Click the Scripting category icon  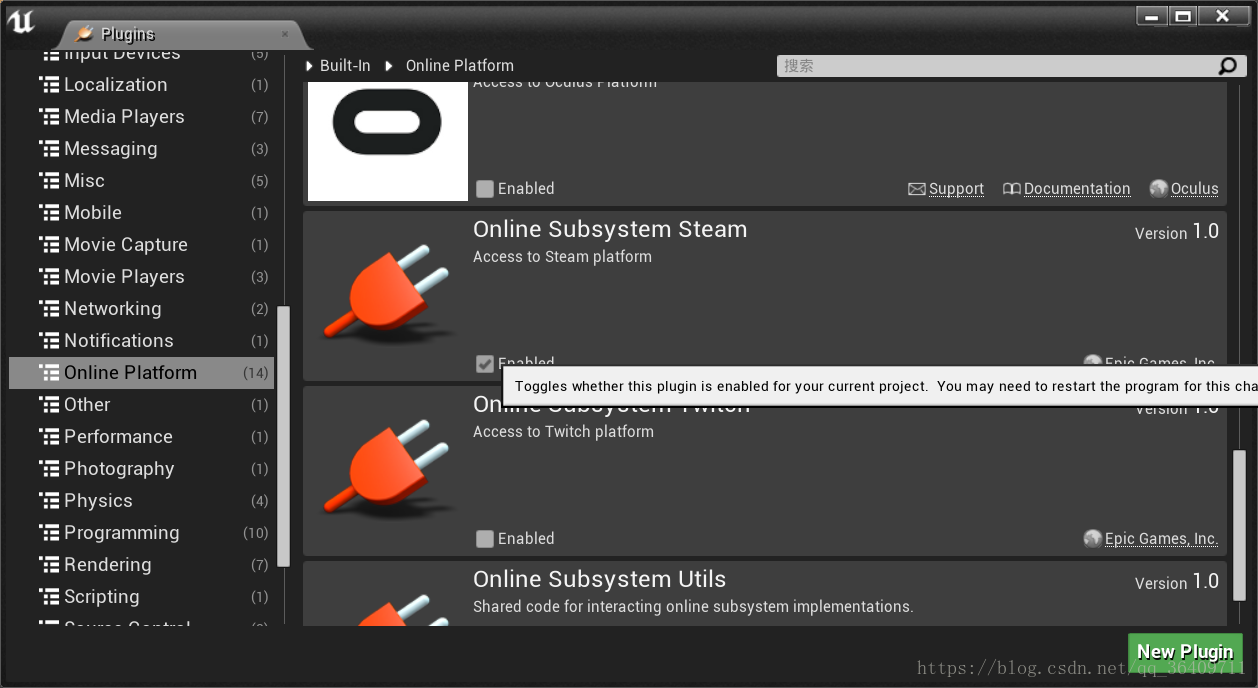pos(49,597)
